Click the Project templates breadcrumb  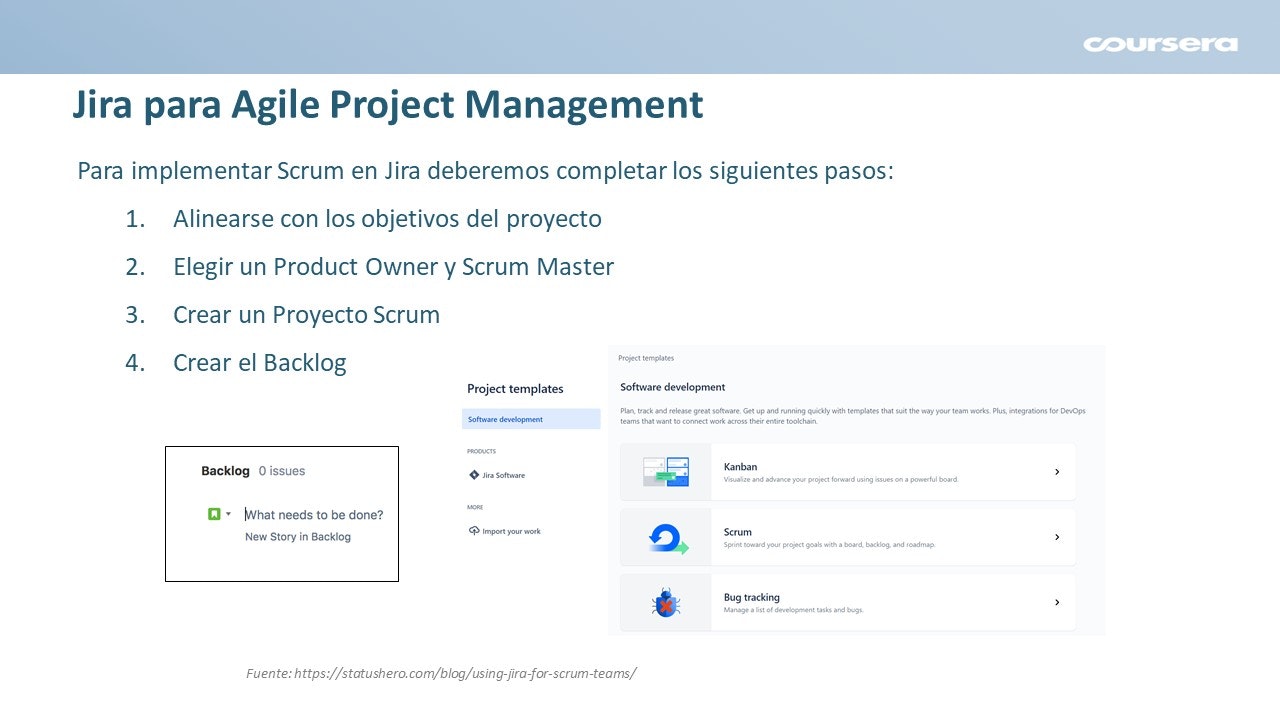pyautogui.click(x=646, y=357)
